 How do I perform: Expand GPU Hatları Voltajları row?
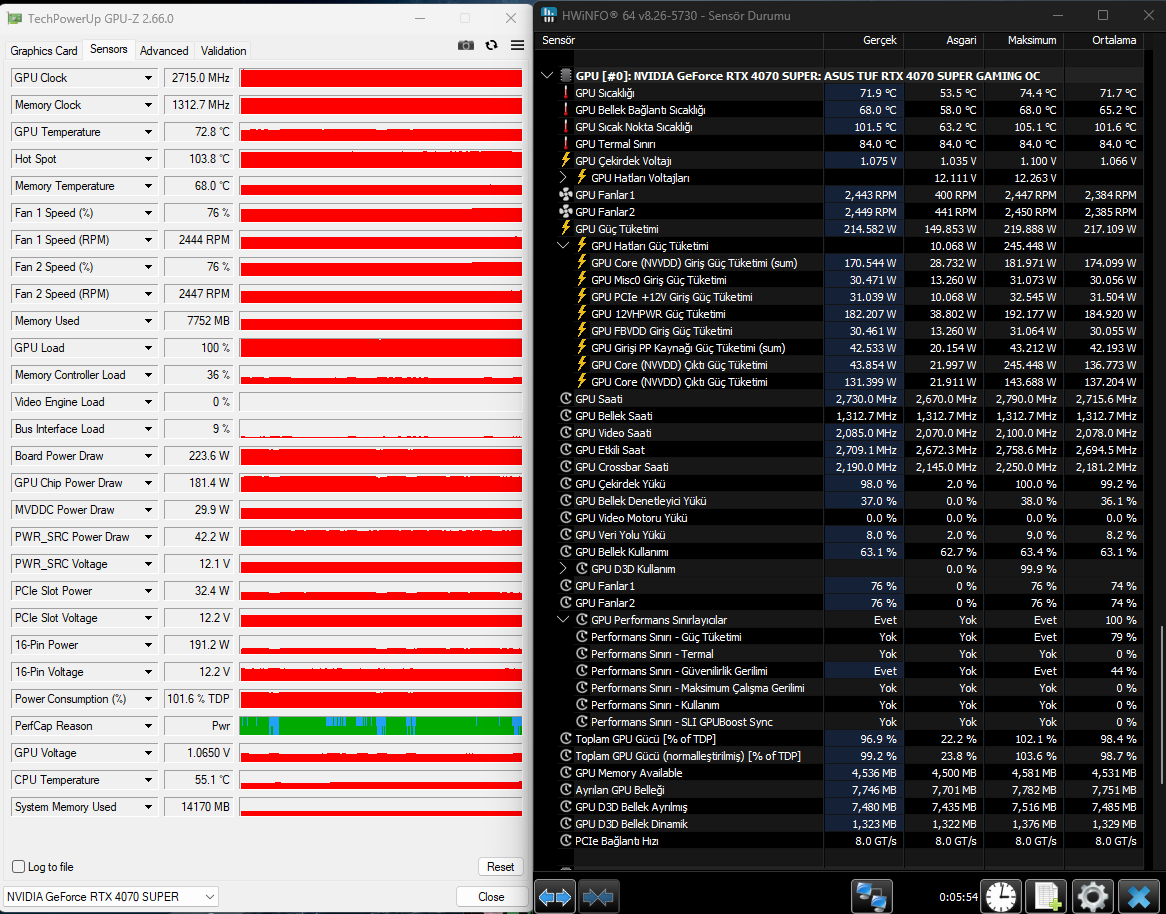pos(563,178)
